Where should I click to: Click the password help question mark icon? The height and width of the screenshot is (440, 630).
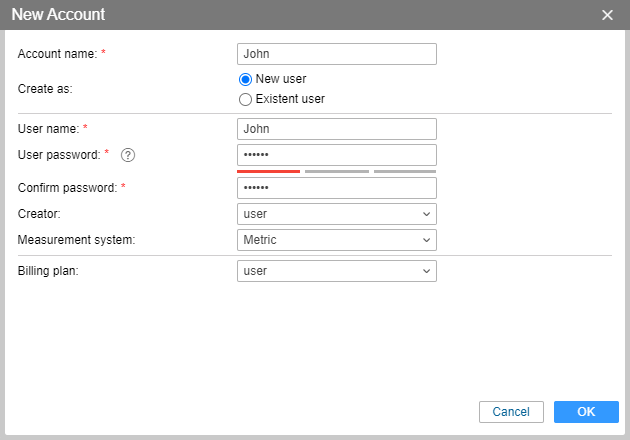tap(127, 155)
